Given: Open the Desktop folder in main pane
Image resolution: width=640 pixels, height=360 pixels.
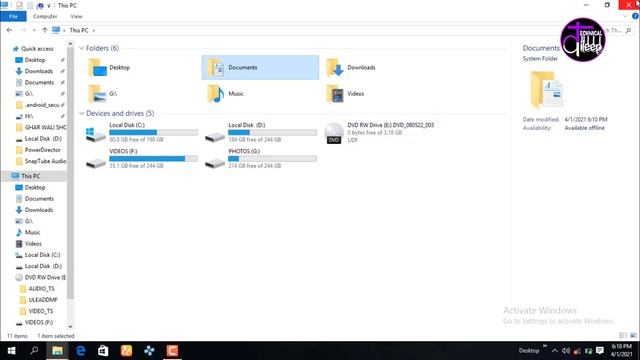Looking at the screenshot, I should point(109,67).
